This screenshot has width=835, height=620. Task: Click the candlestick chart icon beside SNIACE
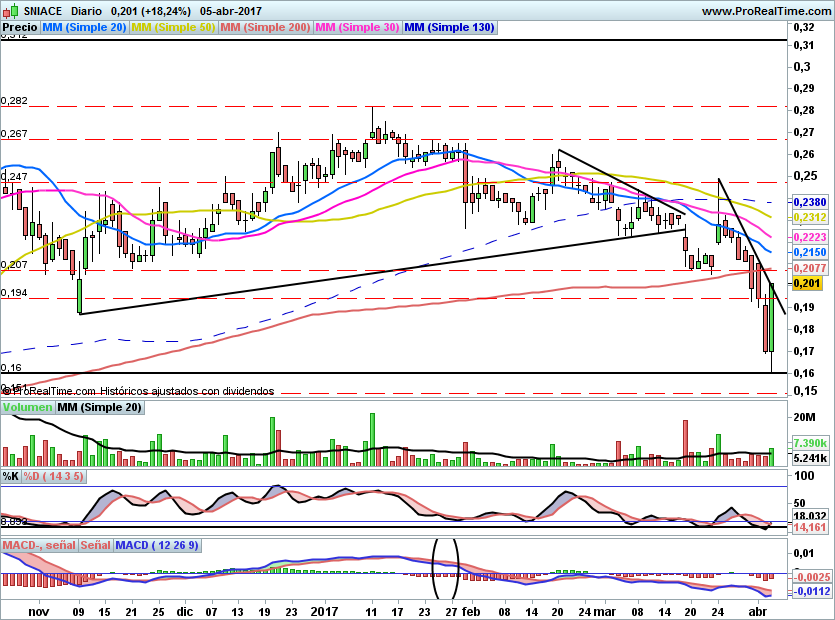11,11
